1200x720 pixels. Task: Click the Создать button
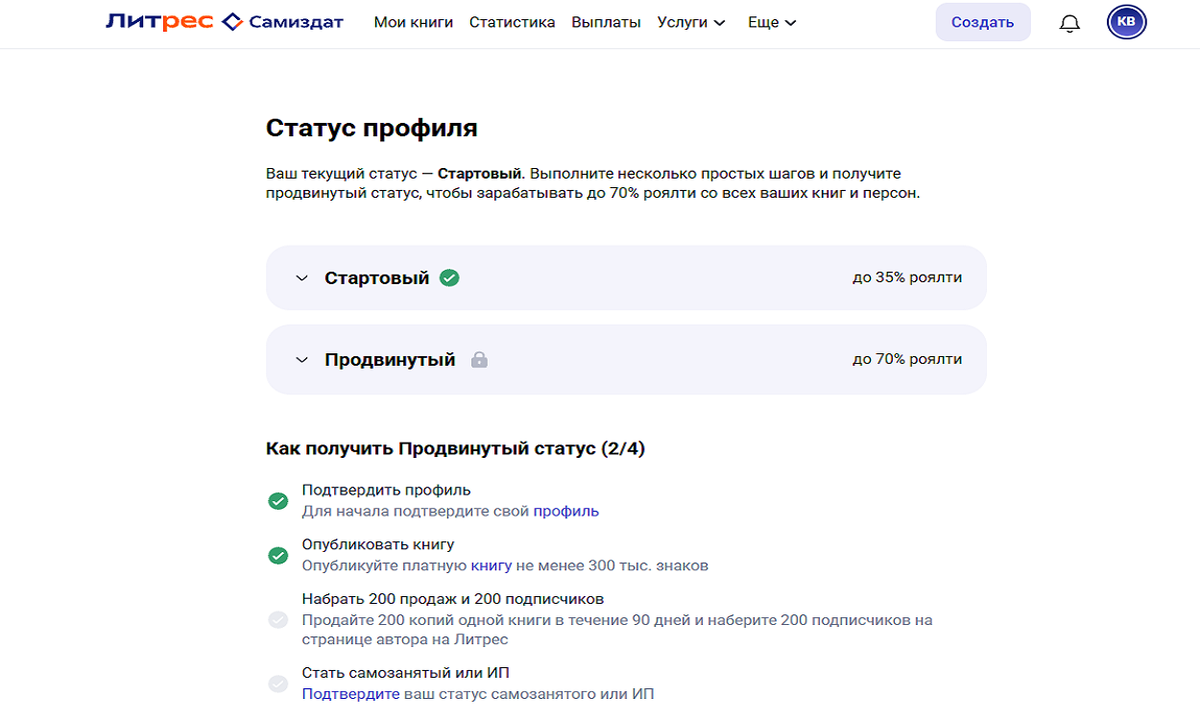[982, 21]
